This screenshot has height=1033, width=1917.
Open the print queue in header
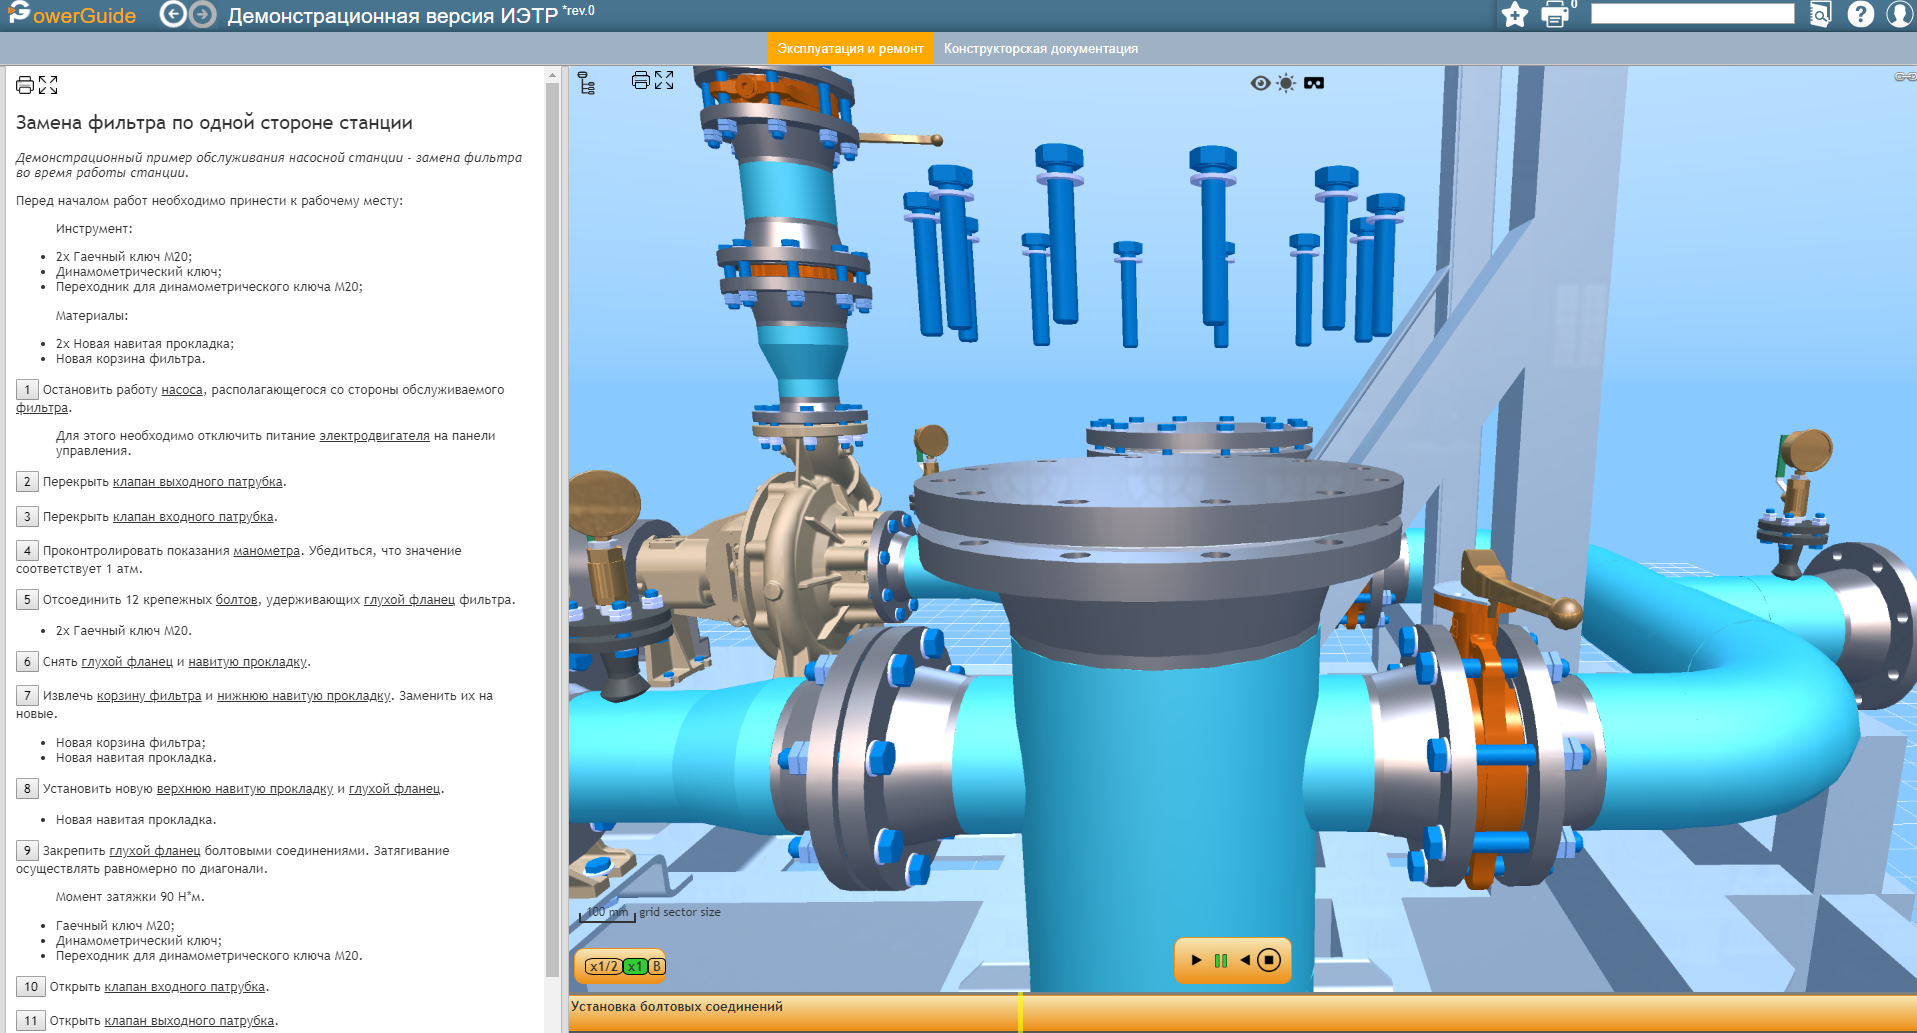[1555, 15]
